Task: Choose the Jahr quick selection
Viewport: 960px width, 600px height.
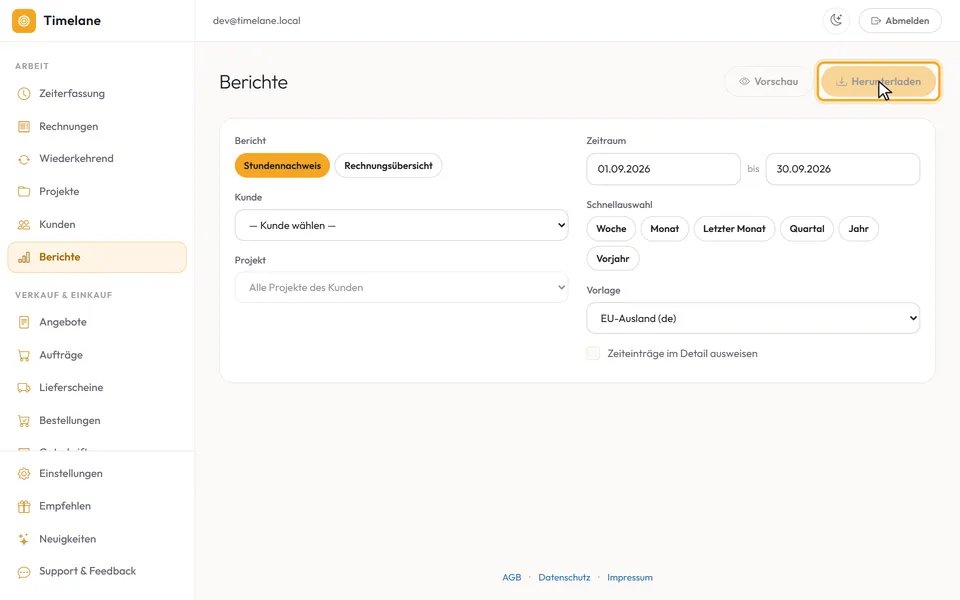Action: [x=858, y=228]
